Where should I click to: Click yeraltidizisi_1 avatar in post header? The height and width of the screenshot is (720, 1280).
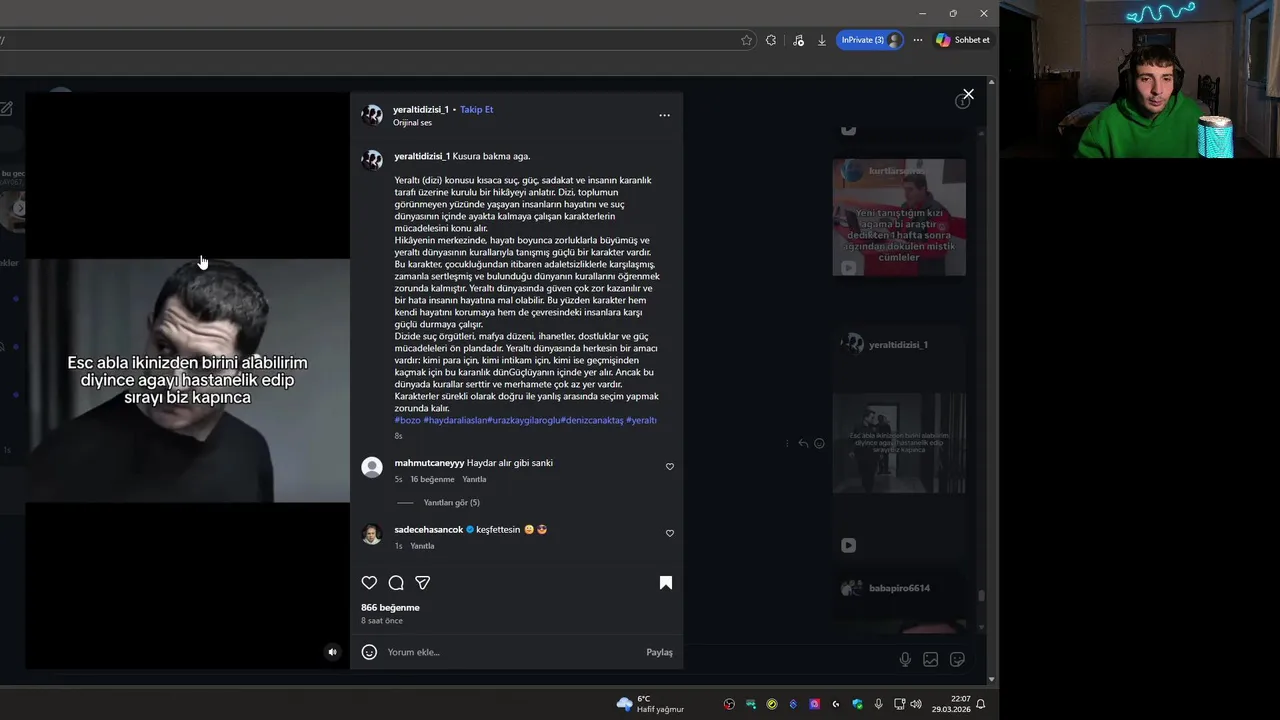click(372, 115)
